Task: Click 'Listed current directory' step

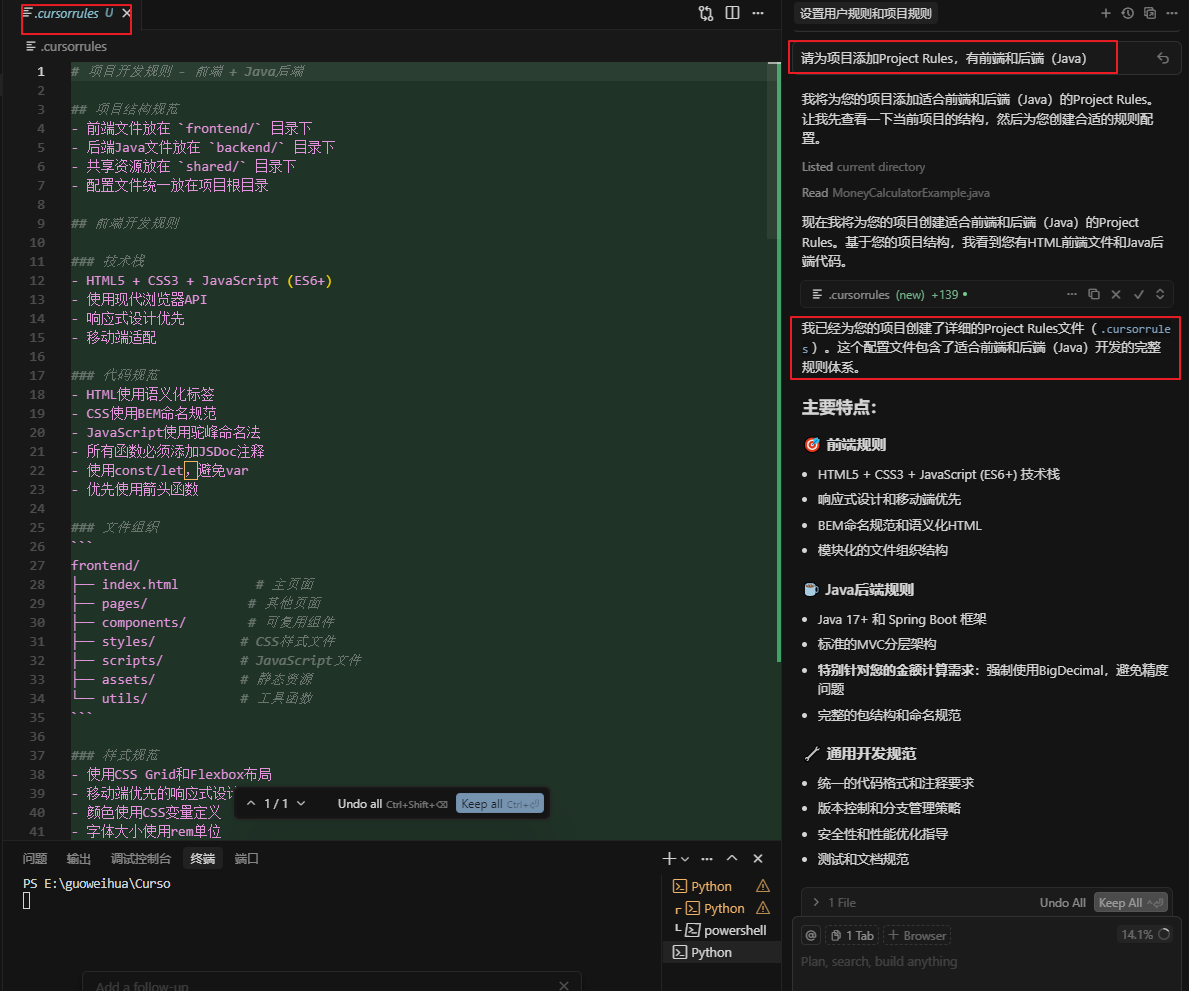Action: pos(863,167)
